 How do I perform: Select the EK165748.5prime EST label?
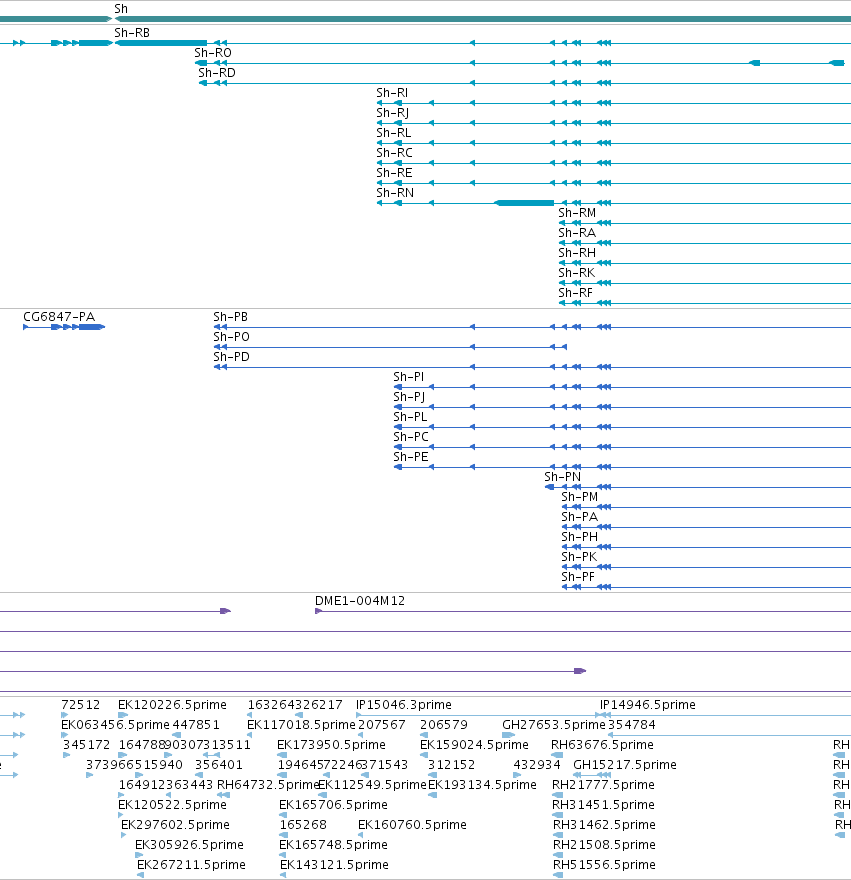tap(333, 845)
